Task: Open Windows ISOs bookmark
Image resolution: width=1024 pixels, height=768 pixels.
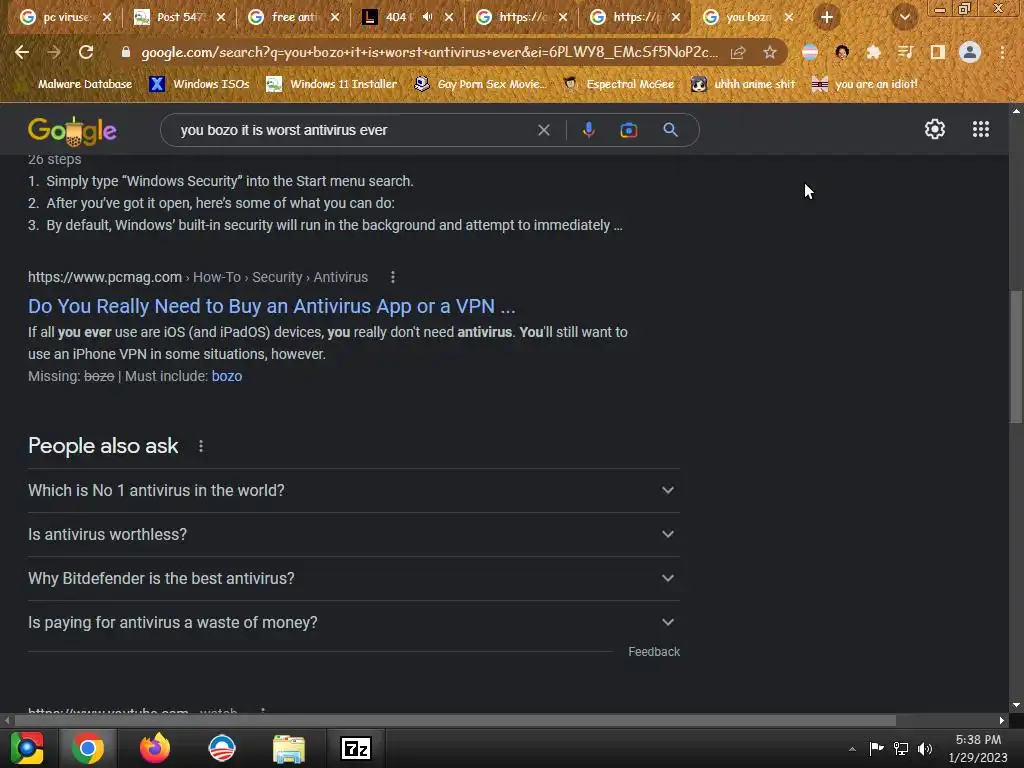Action: point(199,84)
